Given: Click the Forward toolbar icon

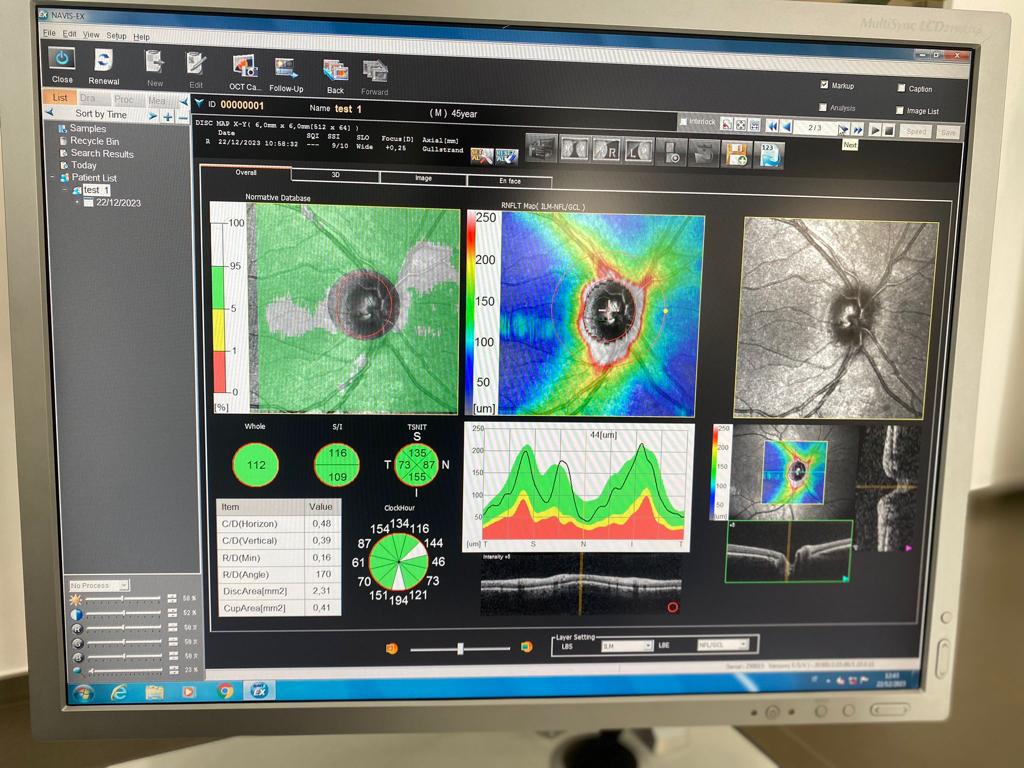Looking at the screenshot, I should click(375, 72).
